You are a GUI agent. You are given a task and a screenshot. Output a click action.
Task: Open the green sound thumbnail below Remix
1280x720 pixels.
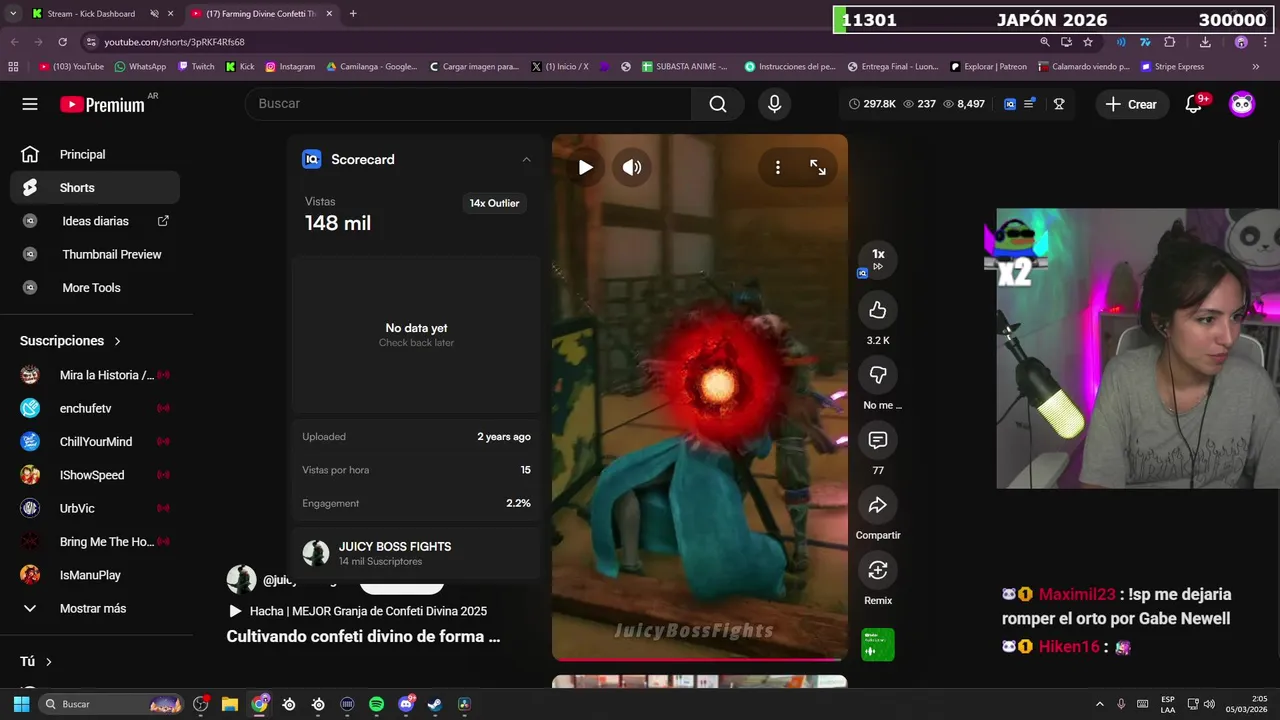878,645
